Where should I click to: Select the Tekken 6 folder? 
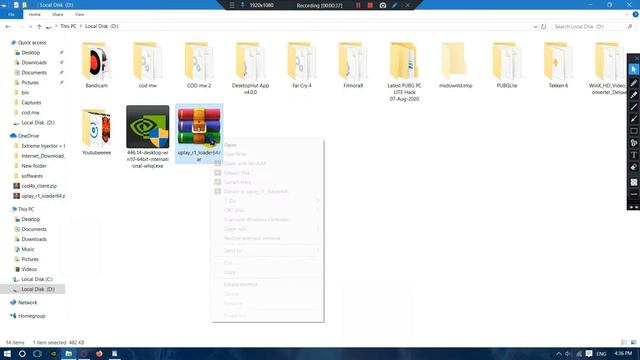558,65
